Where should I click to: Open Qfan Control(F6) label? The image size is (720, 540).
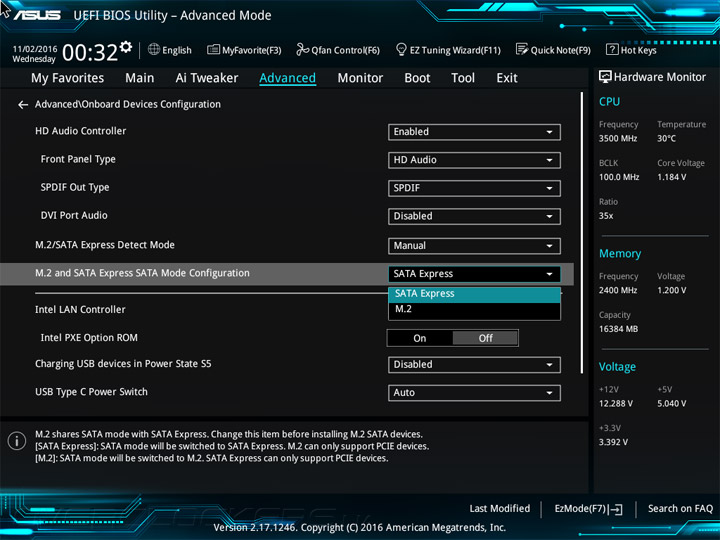[x=345, y=50]
